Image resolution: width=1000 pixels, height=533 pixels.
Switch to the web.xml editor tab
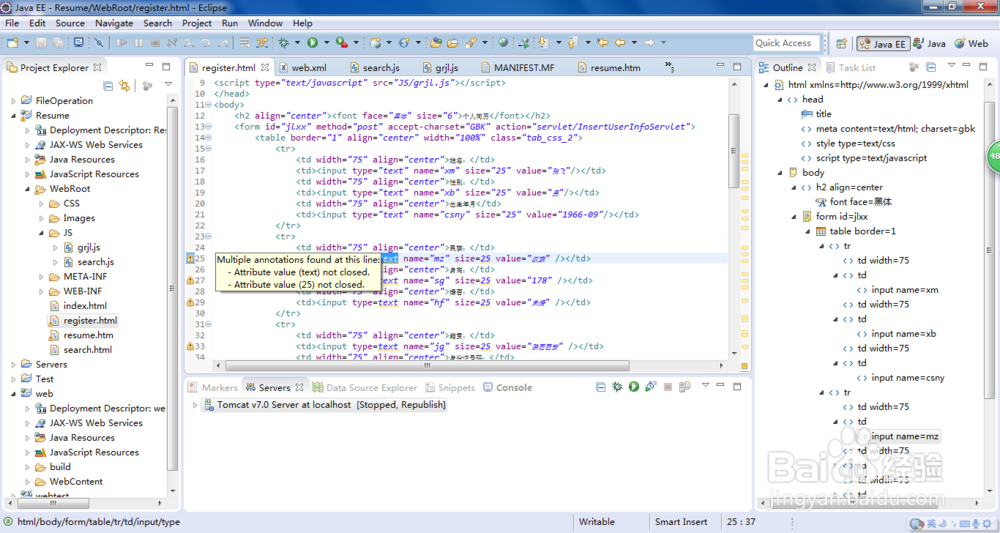click(x=302, y=67)
